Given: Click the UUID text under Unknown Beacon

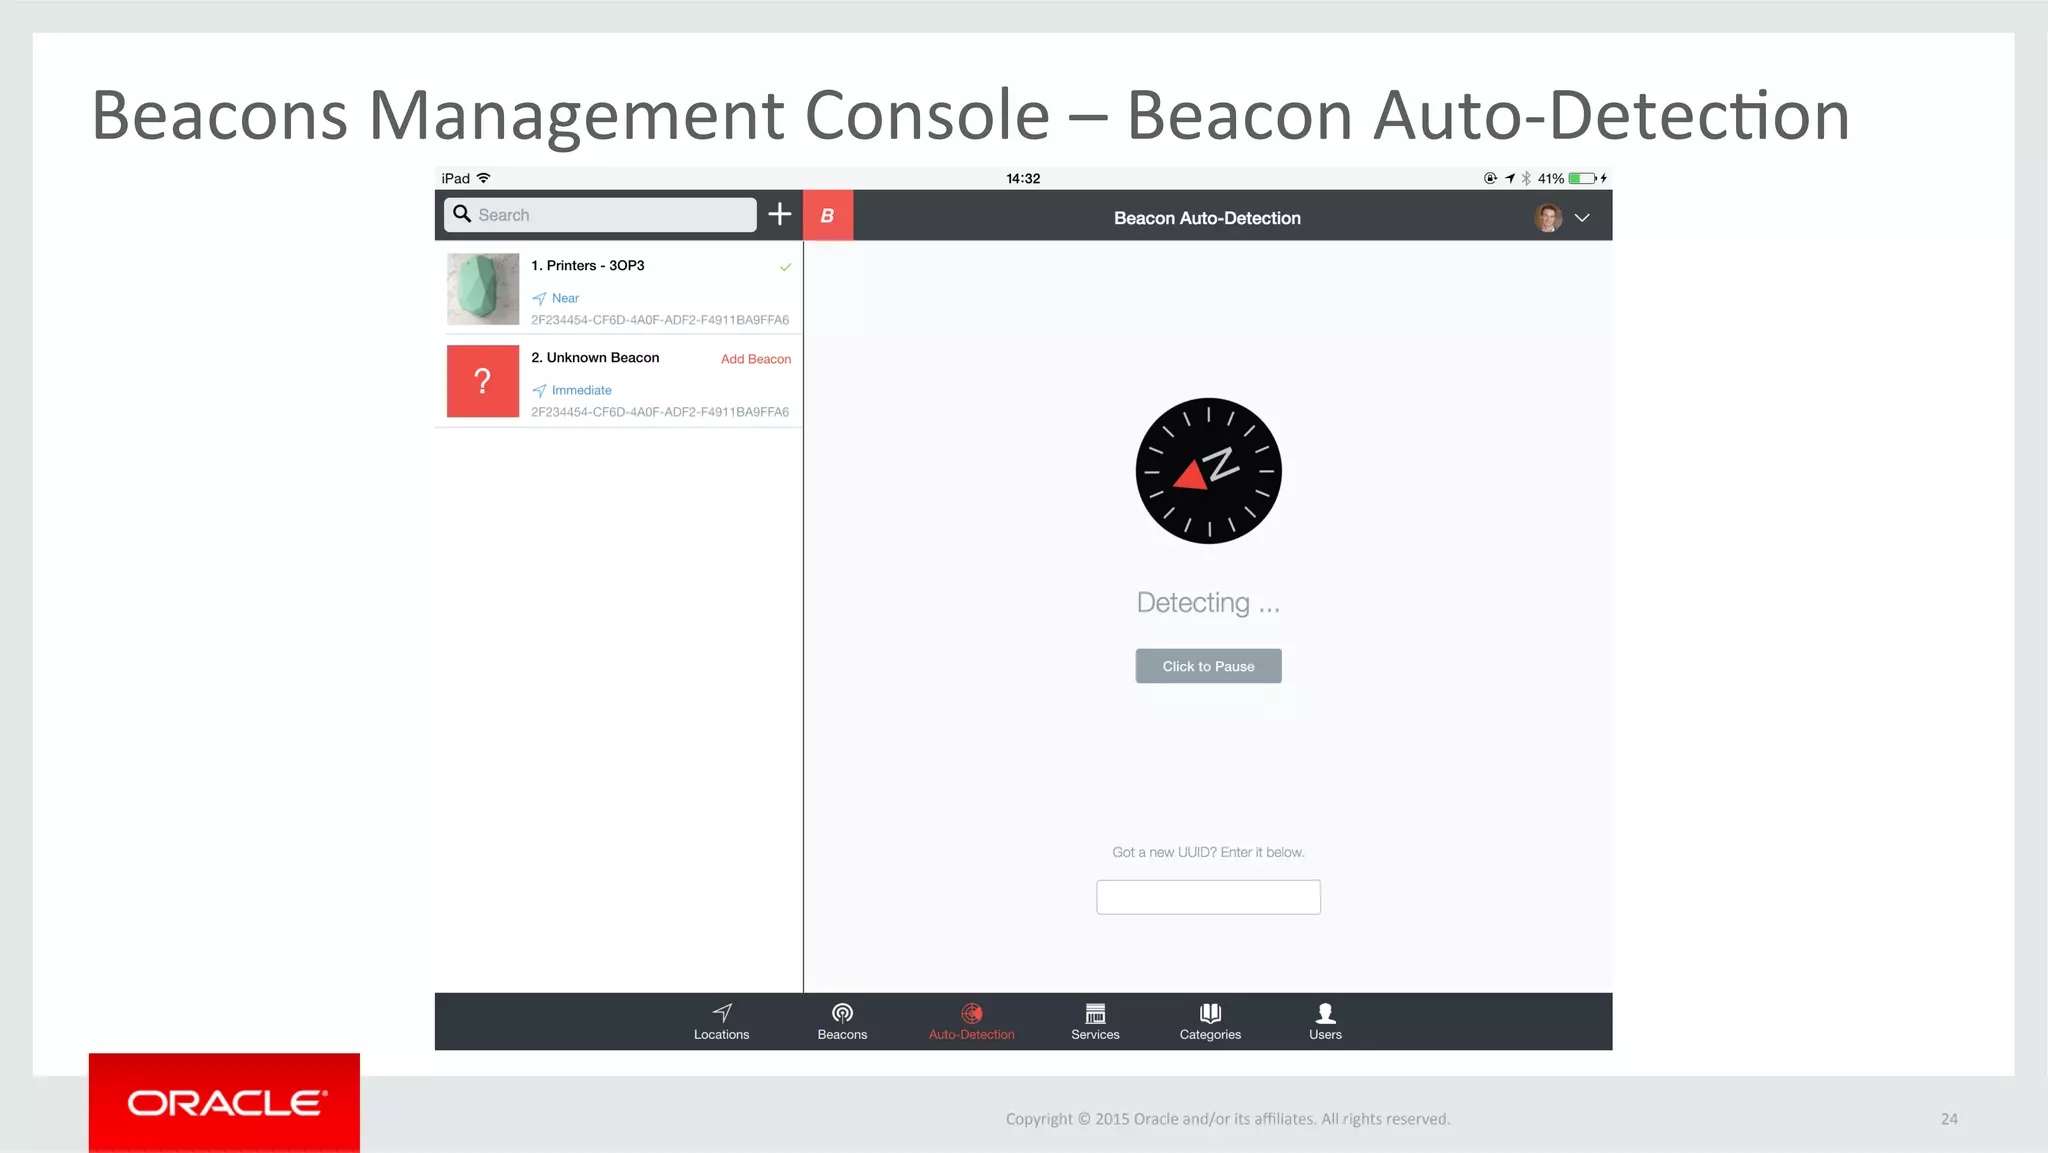Looking at the screenshot, I should (x=660, y=412).
